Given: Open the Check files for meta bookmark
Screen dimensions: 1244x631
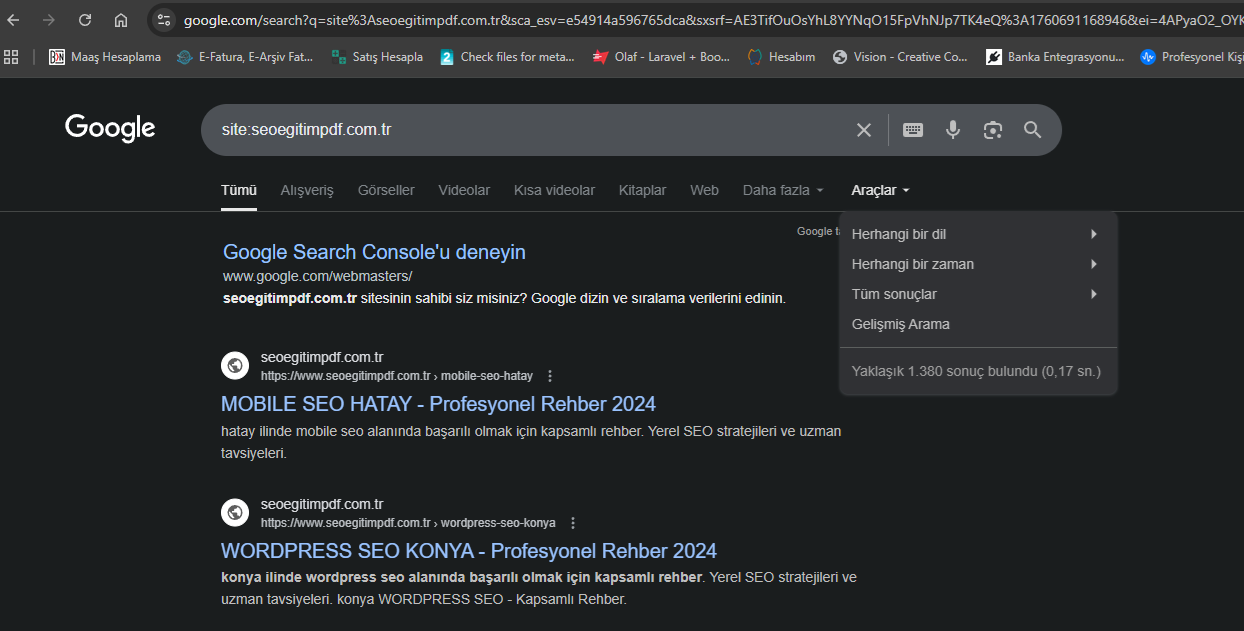Looking at the screenshot, I should tap(507, 57).
